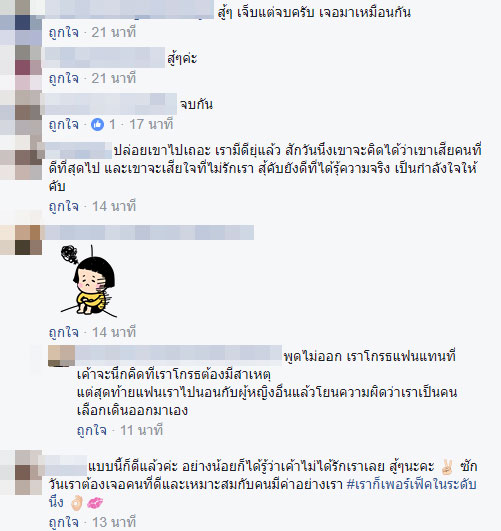The height and width of the screenshot is (531, 501).
Task: Like the "จบกัน" comment
Action: click(x=64, y=125)
